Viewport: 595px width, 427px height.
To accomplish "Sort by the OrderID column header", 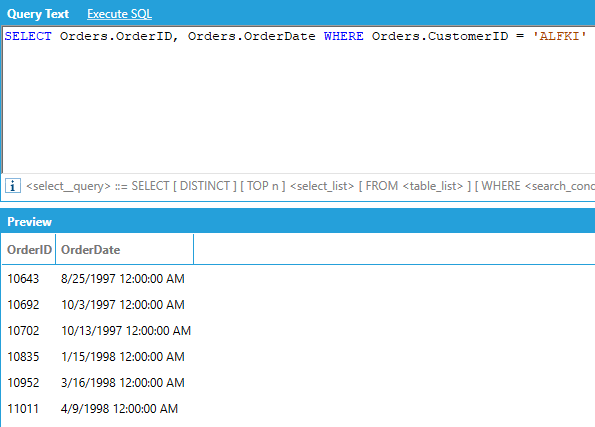I will coord(29,250).
